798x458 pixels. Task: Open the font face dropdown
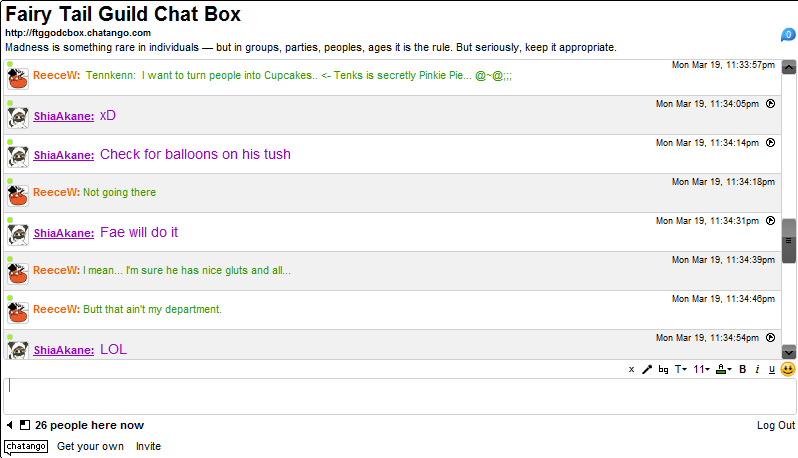tap(680, 370)
